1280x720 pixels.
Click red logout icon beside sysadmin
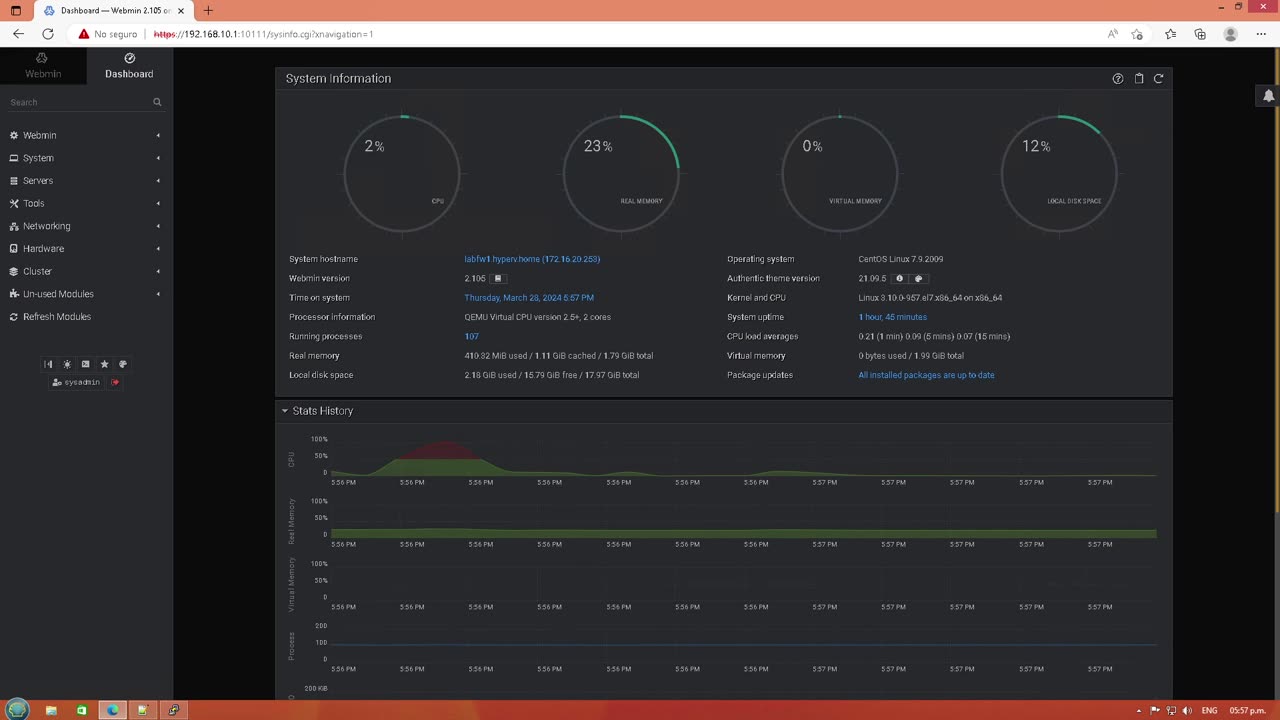[x=115, y=382]
